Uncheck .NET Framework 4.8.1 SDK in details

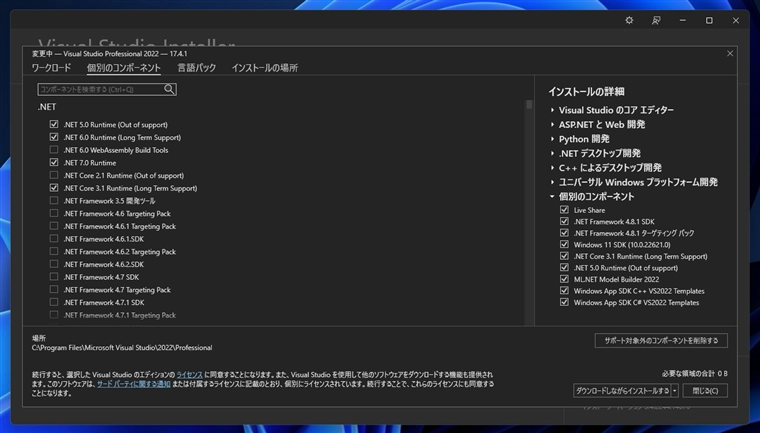point(564,221)
